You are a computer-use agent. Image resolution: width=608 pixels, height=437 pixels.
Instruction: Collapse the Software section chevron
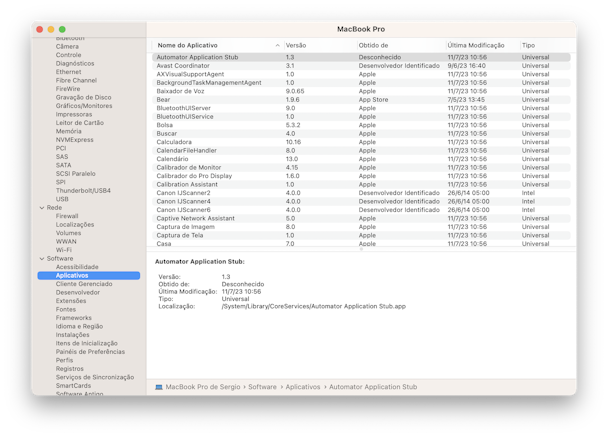click(42, 259)
